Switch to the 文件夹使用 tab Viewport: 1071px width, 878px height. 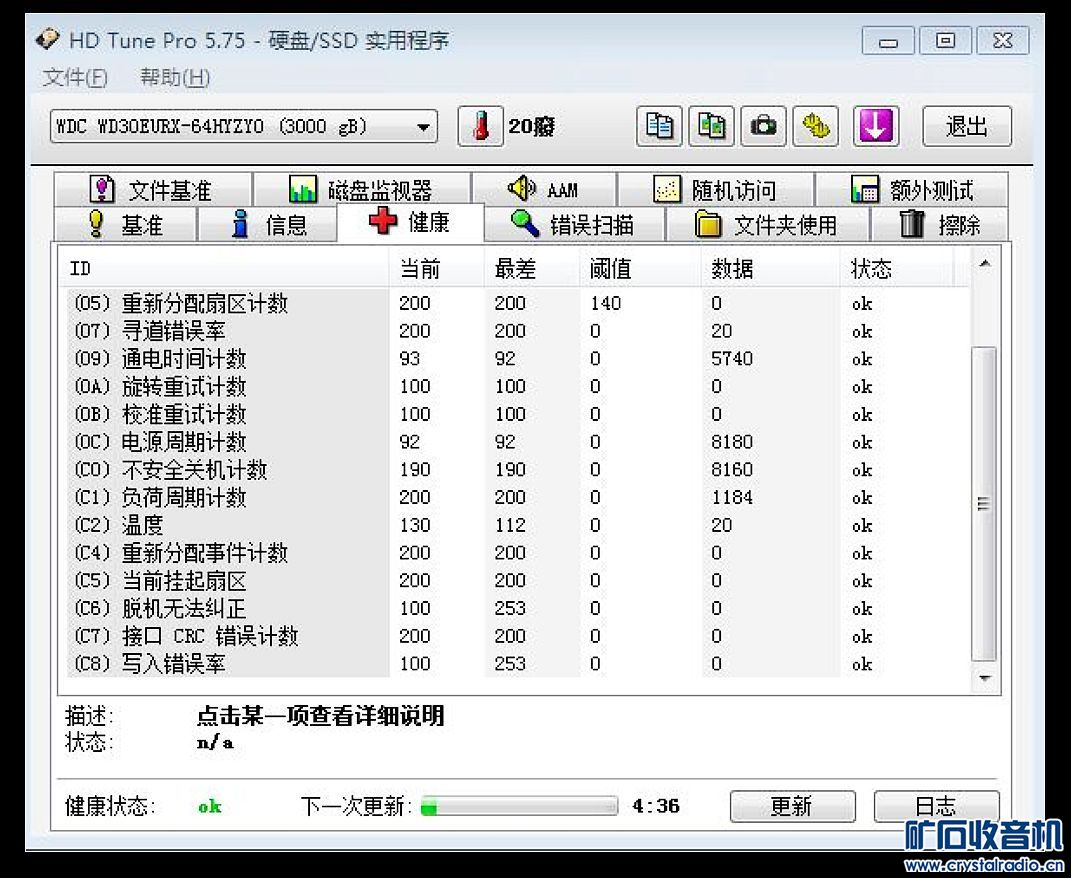click(768, 224)
